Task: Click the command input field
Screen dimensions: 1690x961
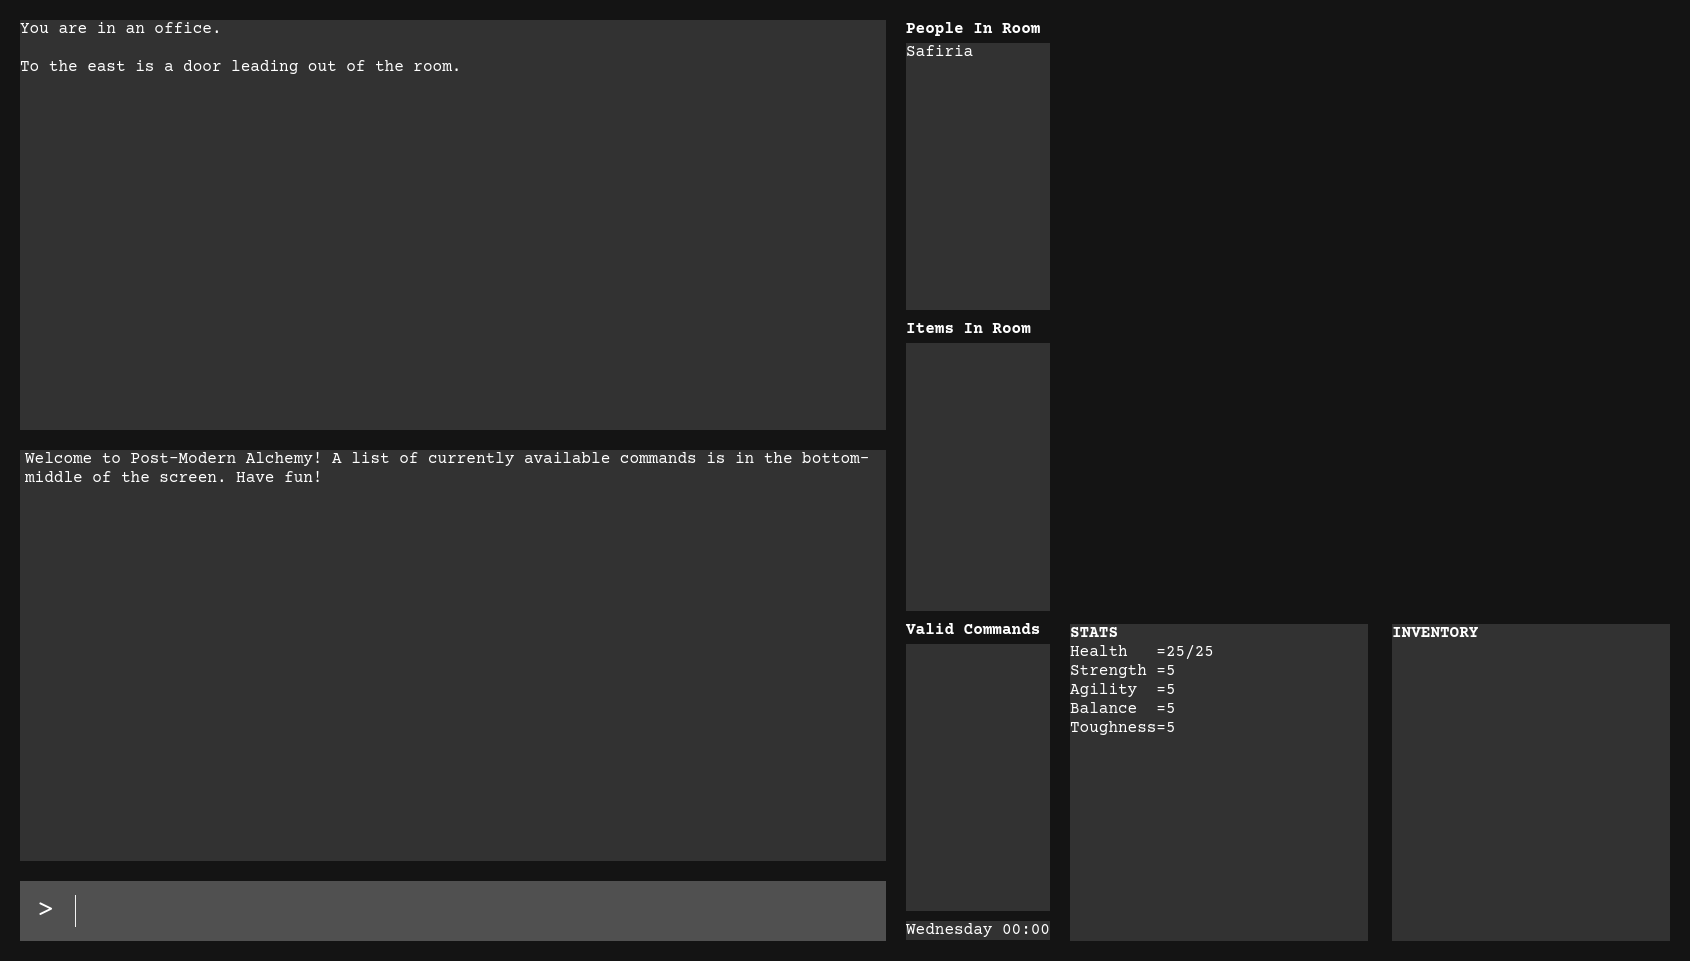Action: 478,910
